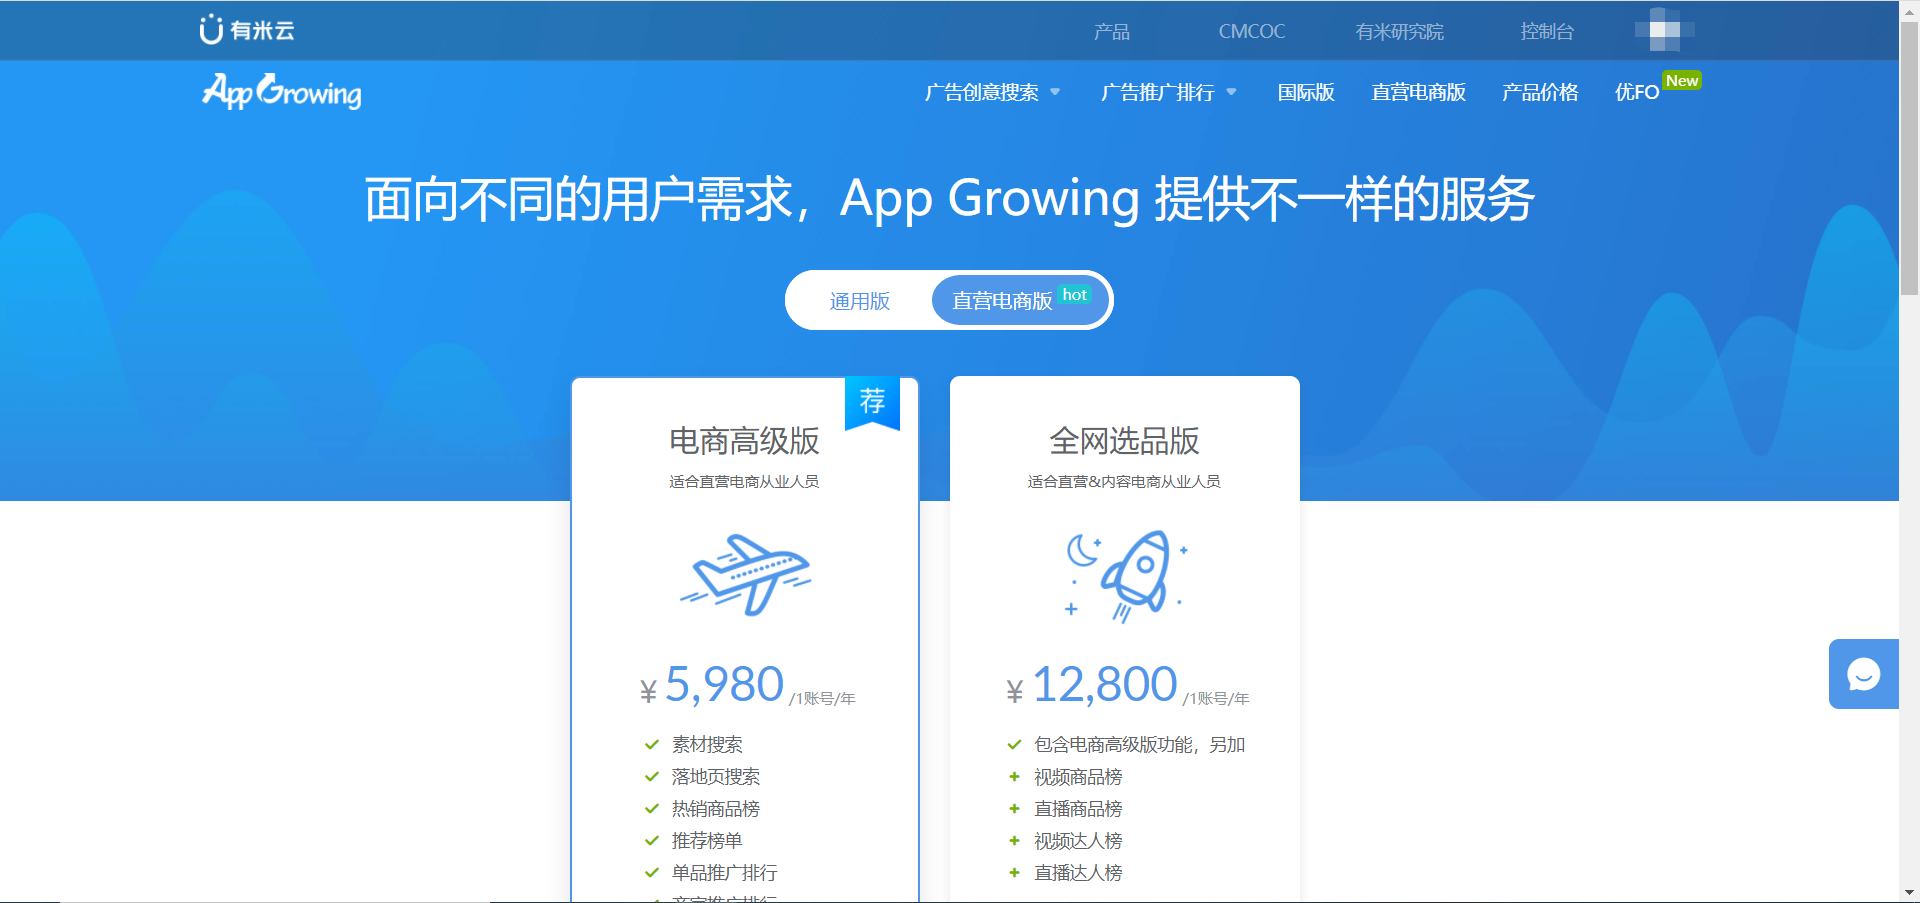The image size is (1920, 903).
Task: Click the scrollbar down arrow
Action: pos(1909,892)
